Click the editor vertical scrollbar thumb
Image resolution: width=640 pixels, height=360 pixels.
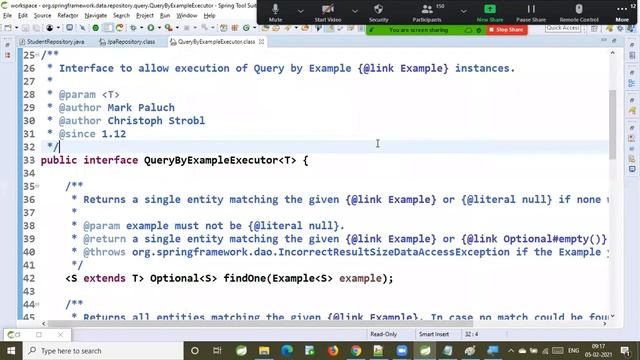tap(612, 124)
